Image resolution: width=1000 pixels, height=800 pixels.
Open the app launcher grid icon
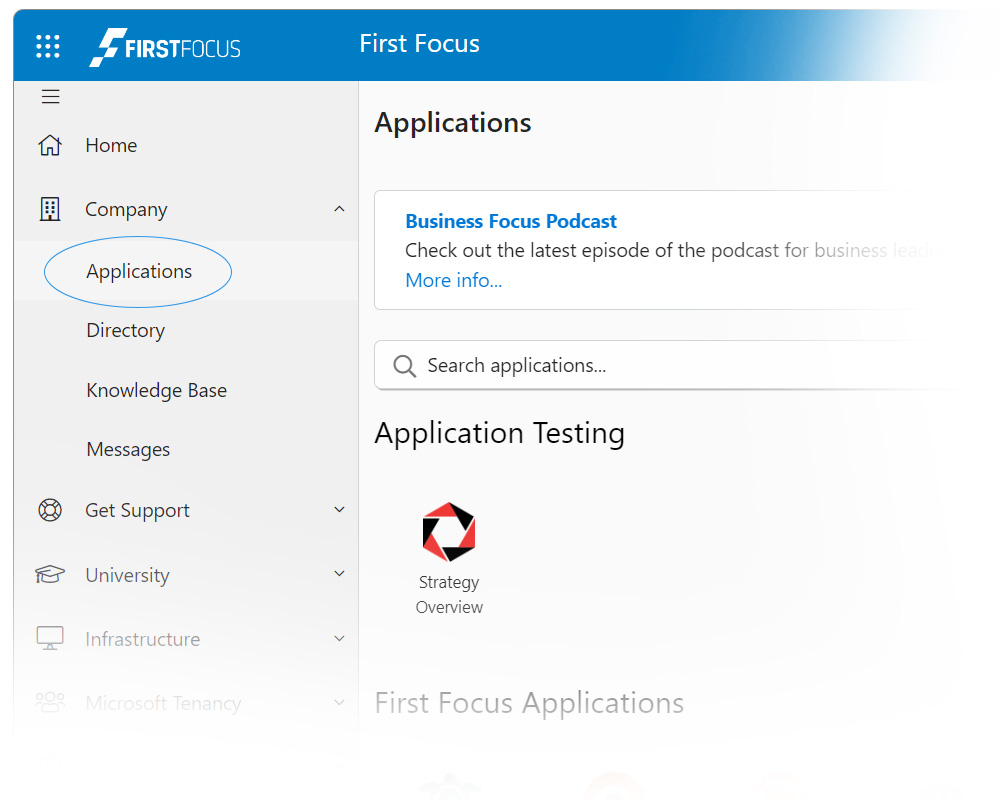coord(47,45)
